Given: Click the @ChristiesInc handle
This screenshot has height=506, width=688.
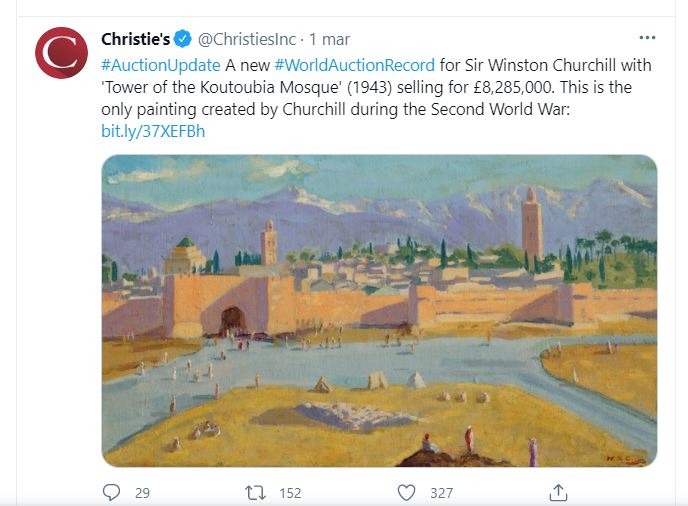Looking at the screenshot, I should click(246, 39).
